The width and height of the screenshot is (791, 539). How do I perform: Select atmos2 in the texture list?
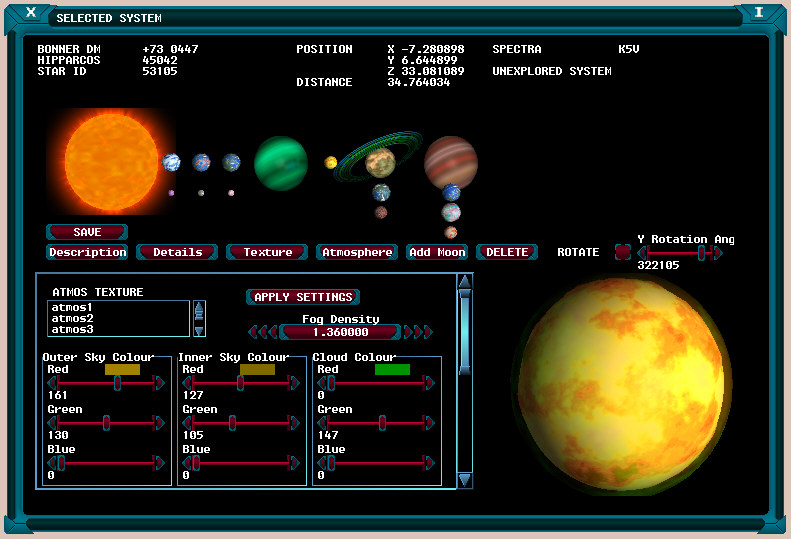click(x=72, y=318)
